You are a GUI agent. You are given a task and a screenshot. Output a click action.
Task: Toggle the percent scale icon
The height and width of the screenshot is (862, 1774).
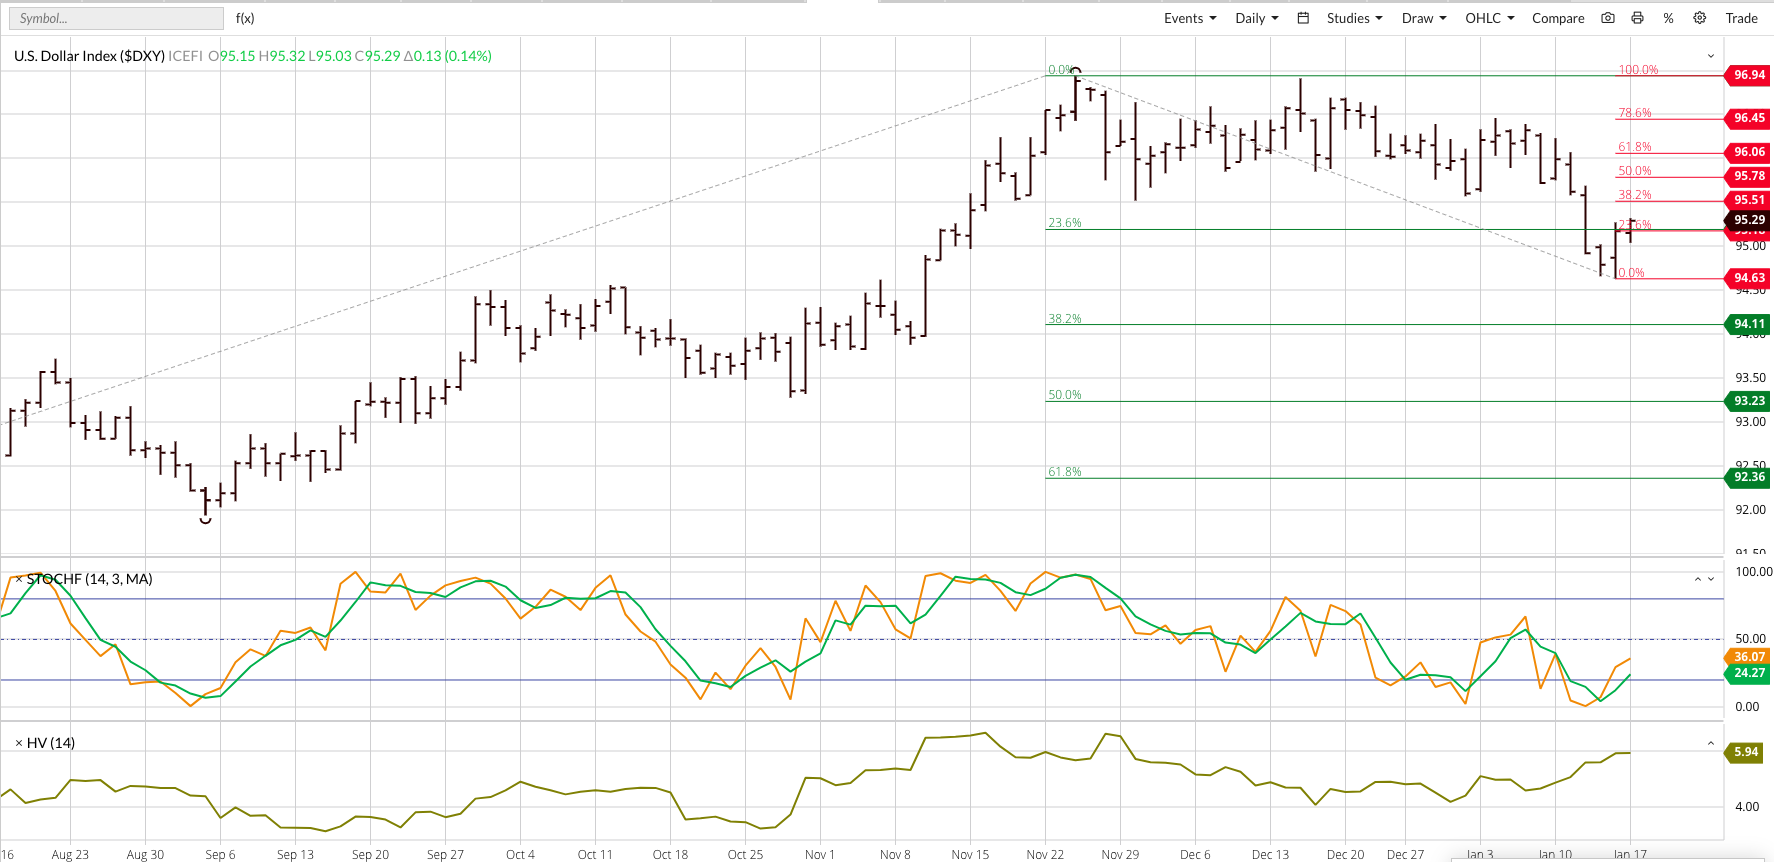[x=1668, y=18]
